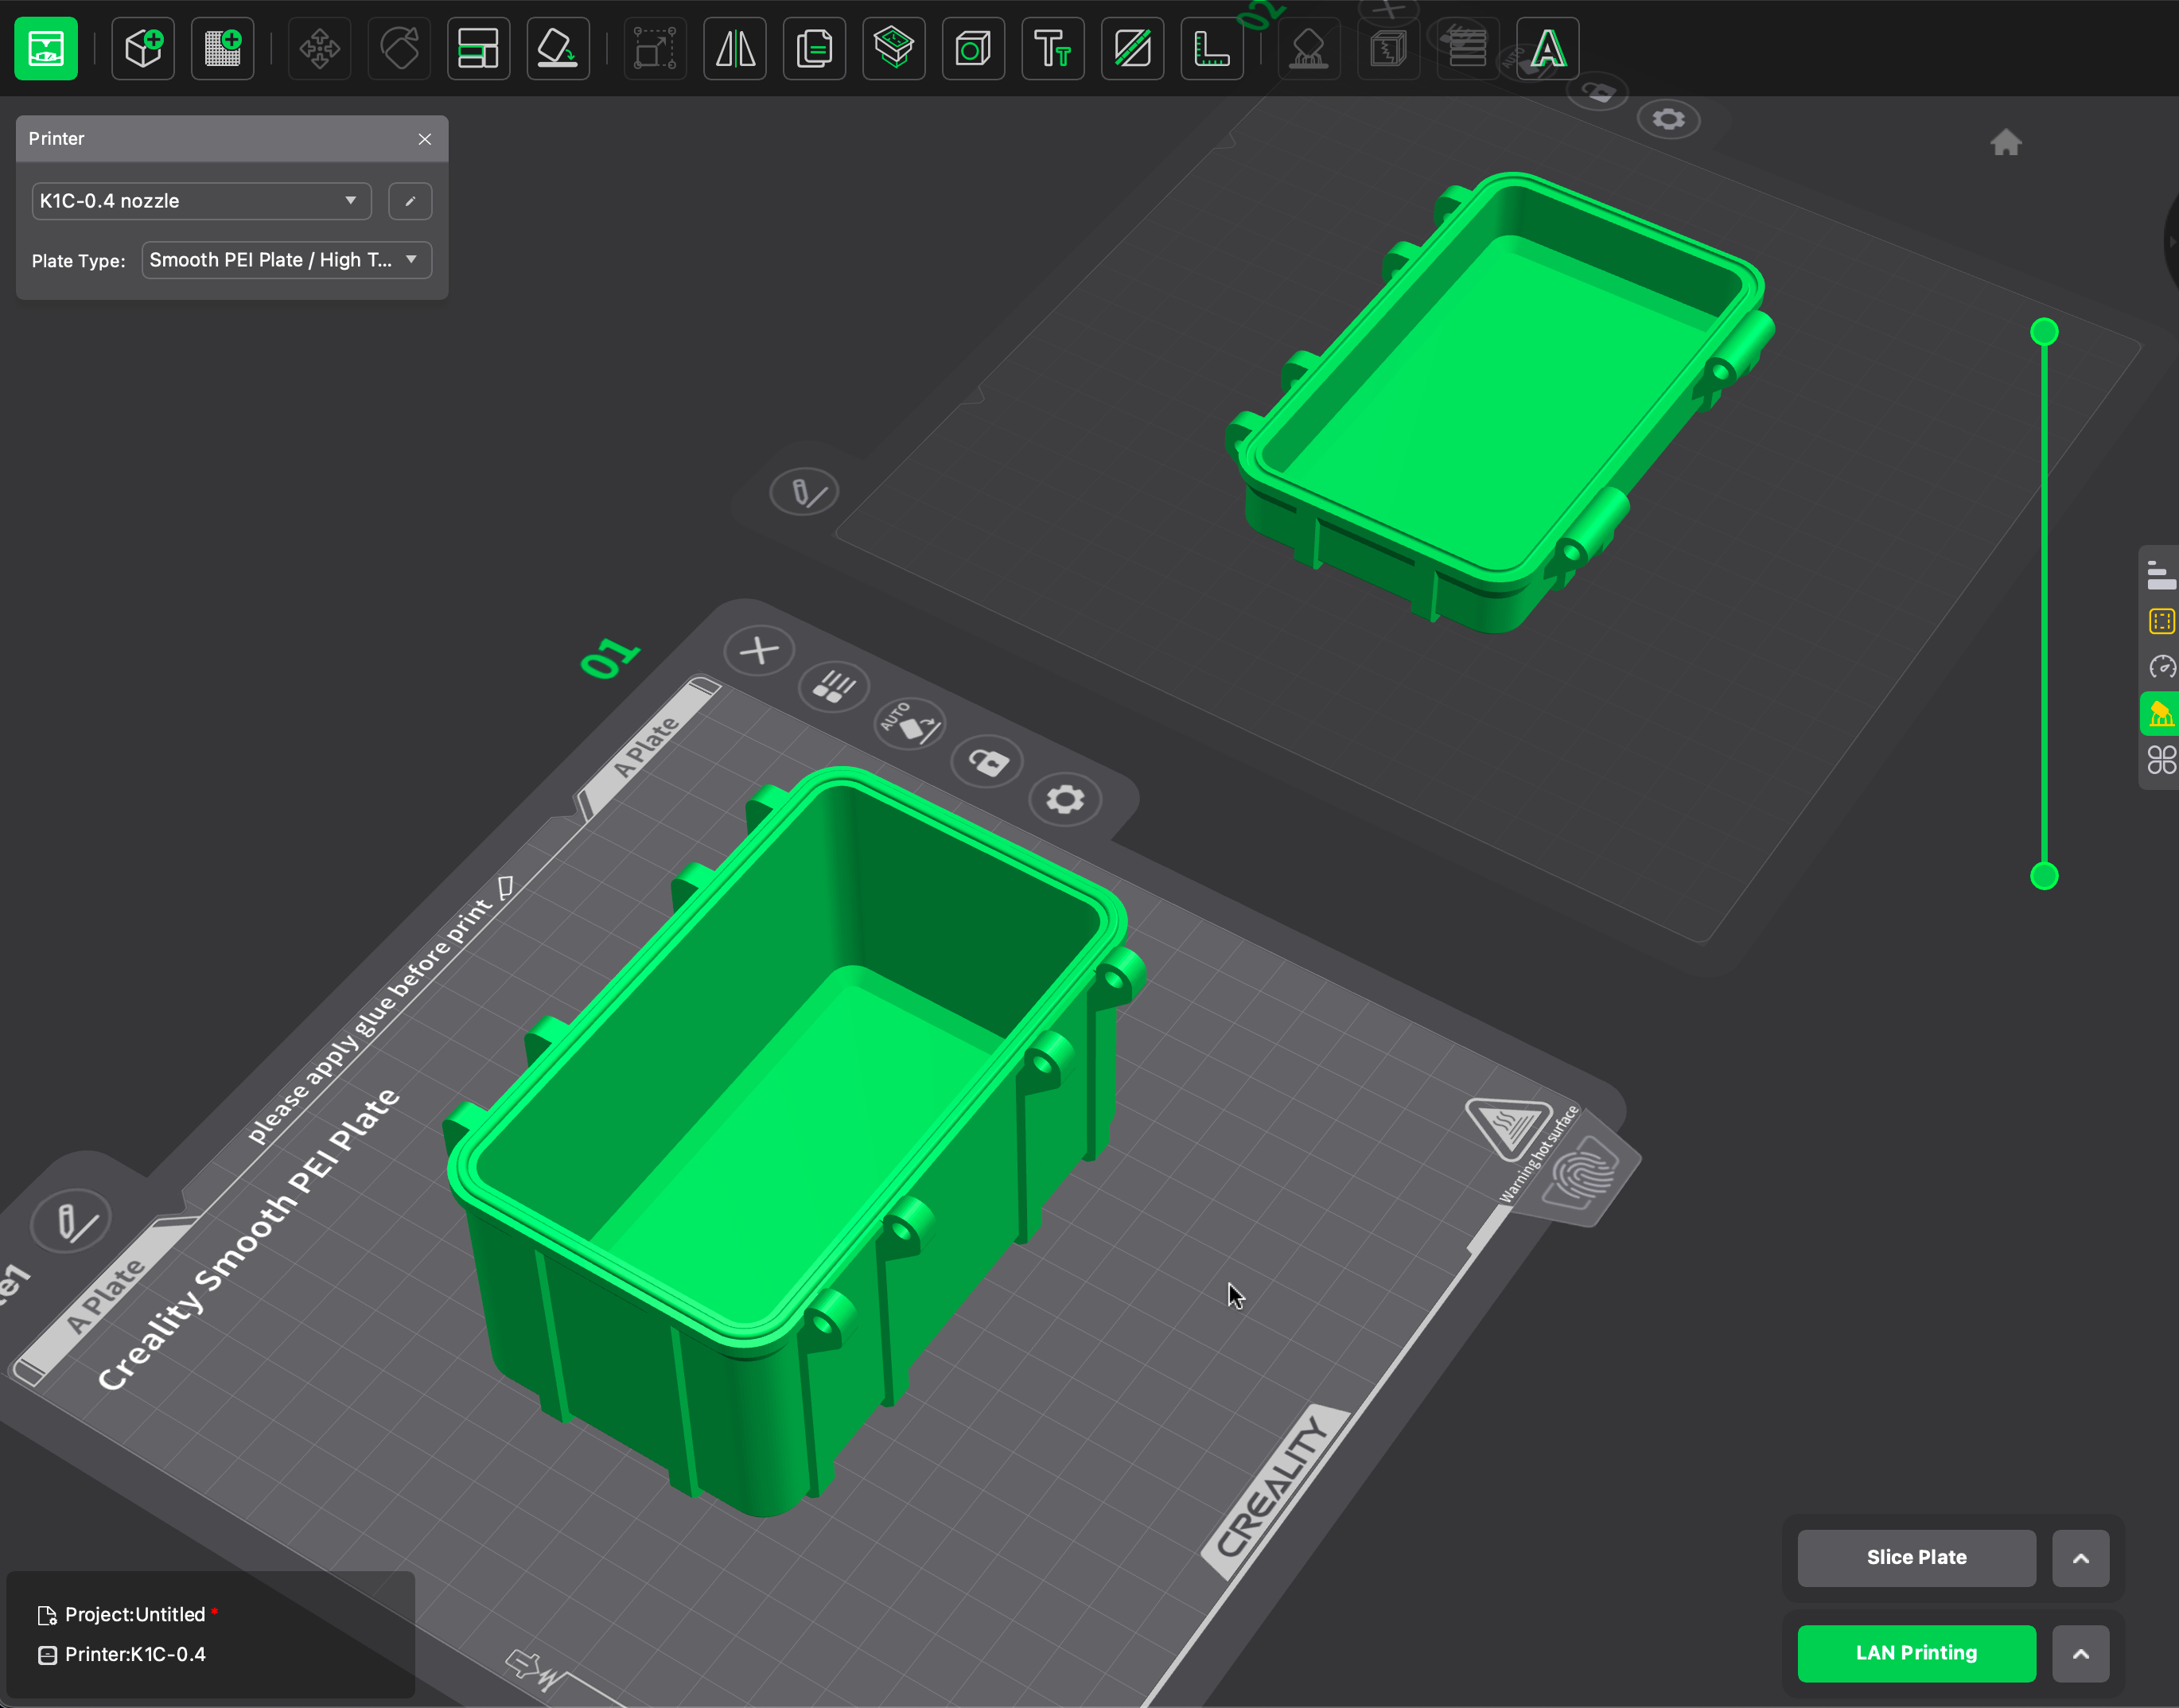Toggle the support icon in the right sidebar
The width and height of the screenshot is (2179, 1708).
point(2161,713)
